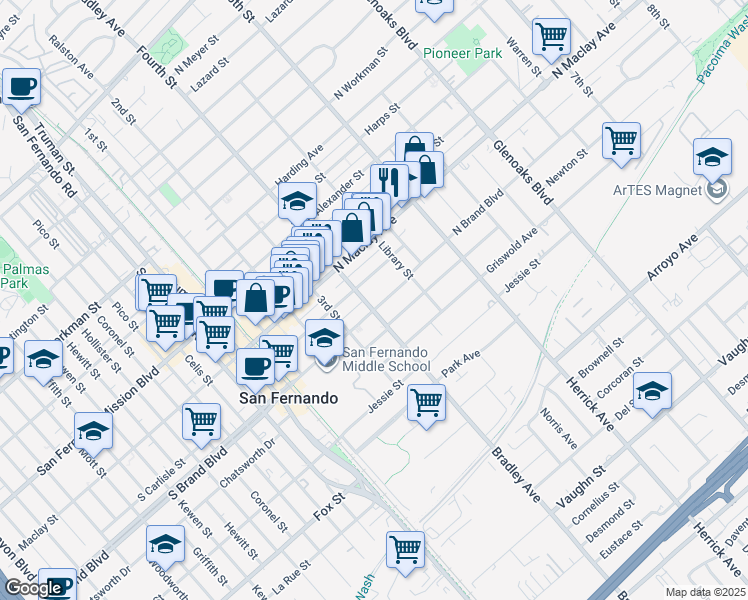
Task: Open the school marker near Harding Ave
Action: click(297, 202)
